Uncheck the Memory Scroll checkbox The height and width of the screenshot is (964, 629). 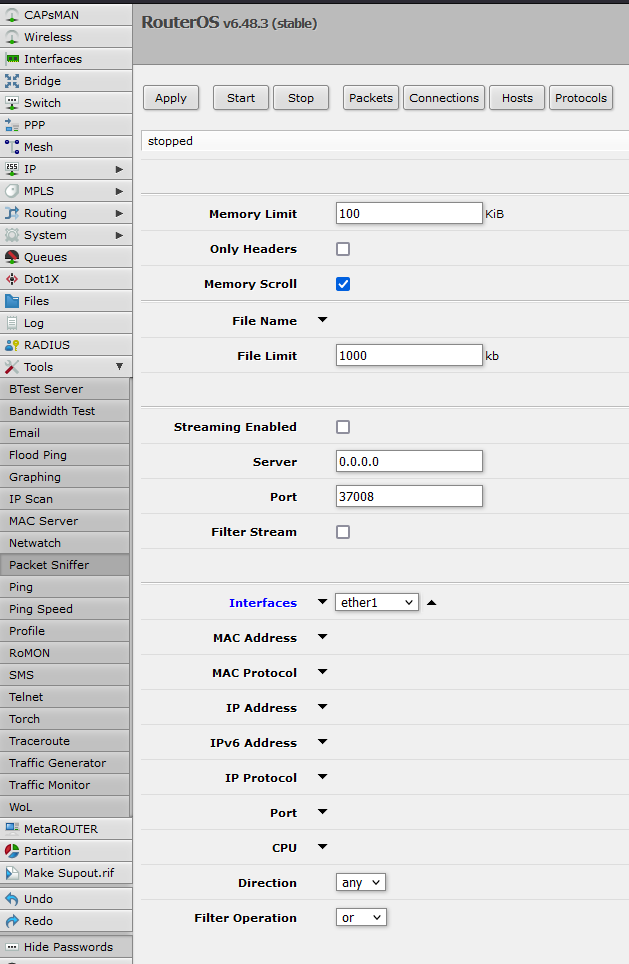(x=343, y=284)
